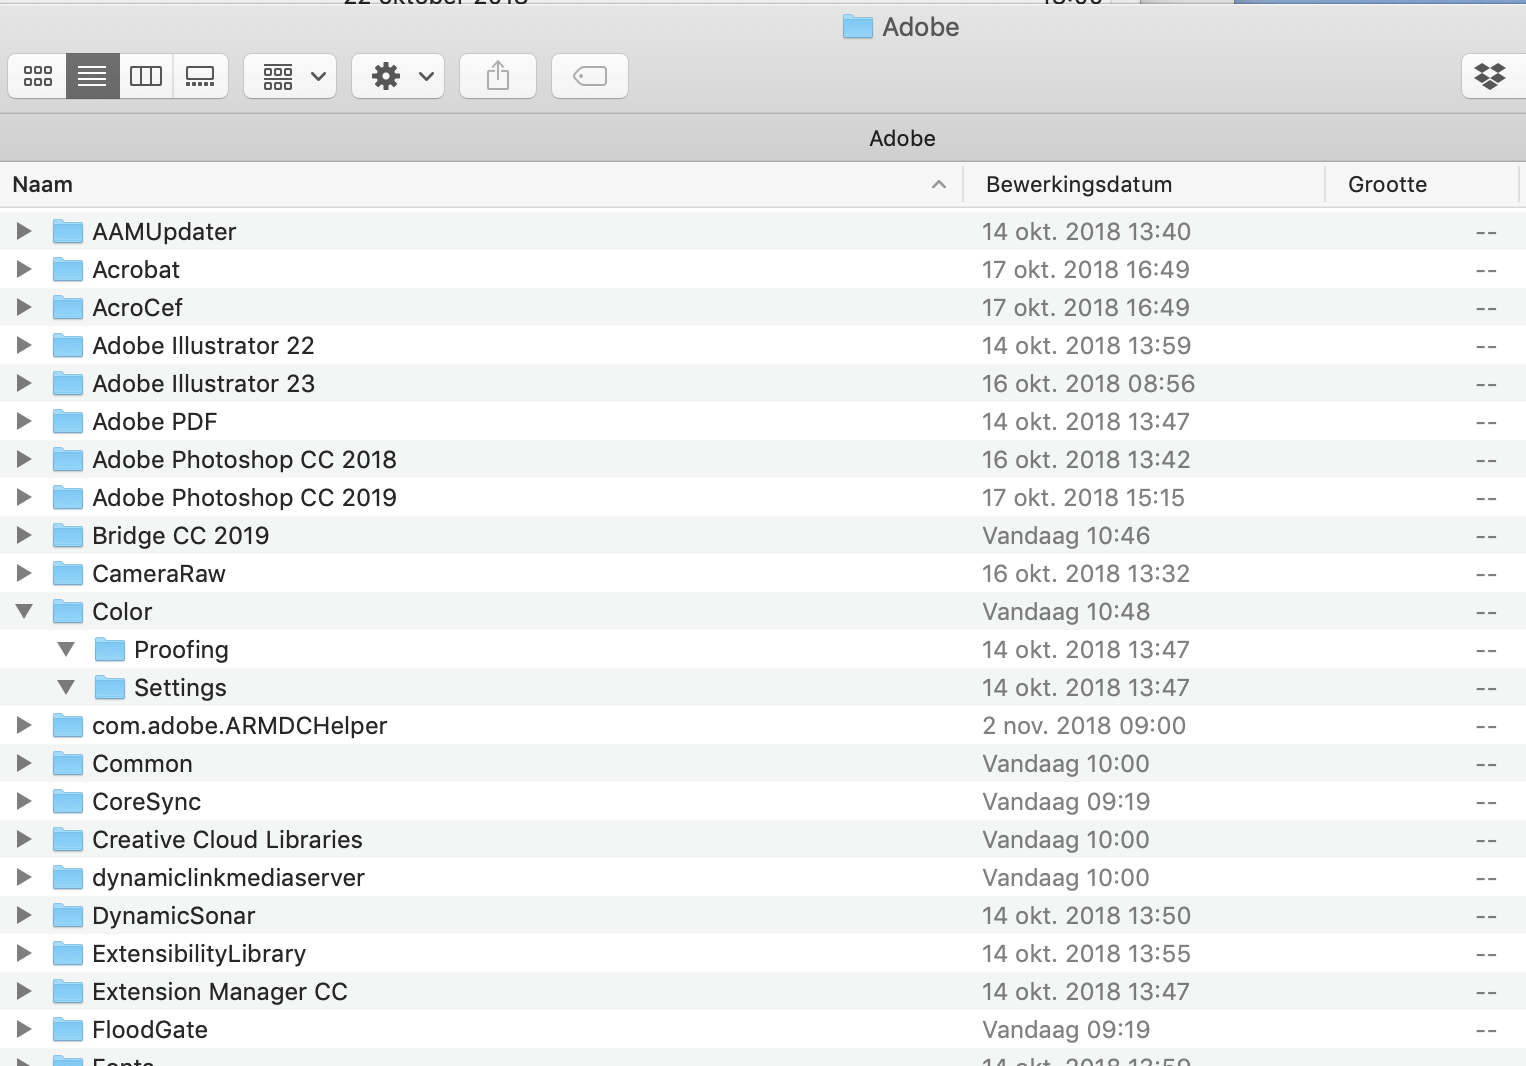Select the Color folder icon
1526x1066 pixels.
[68, 611]
